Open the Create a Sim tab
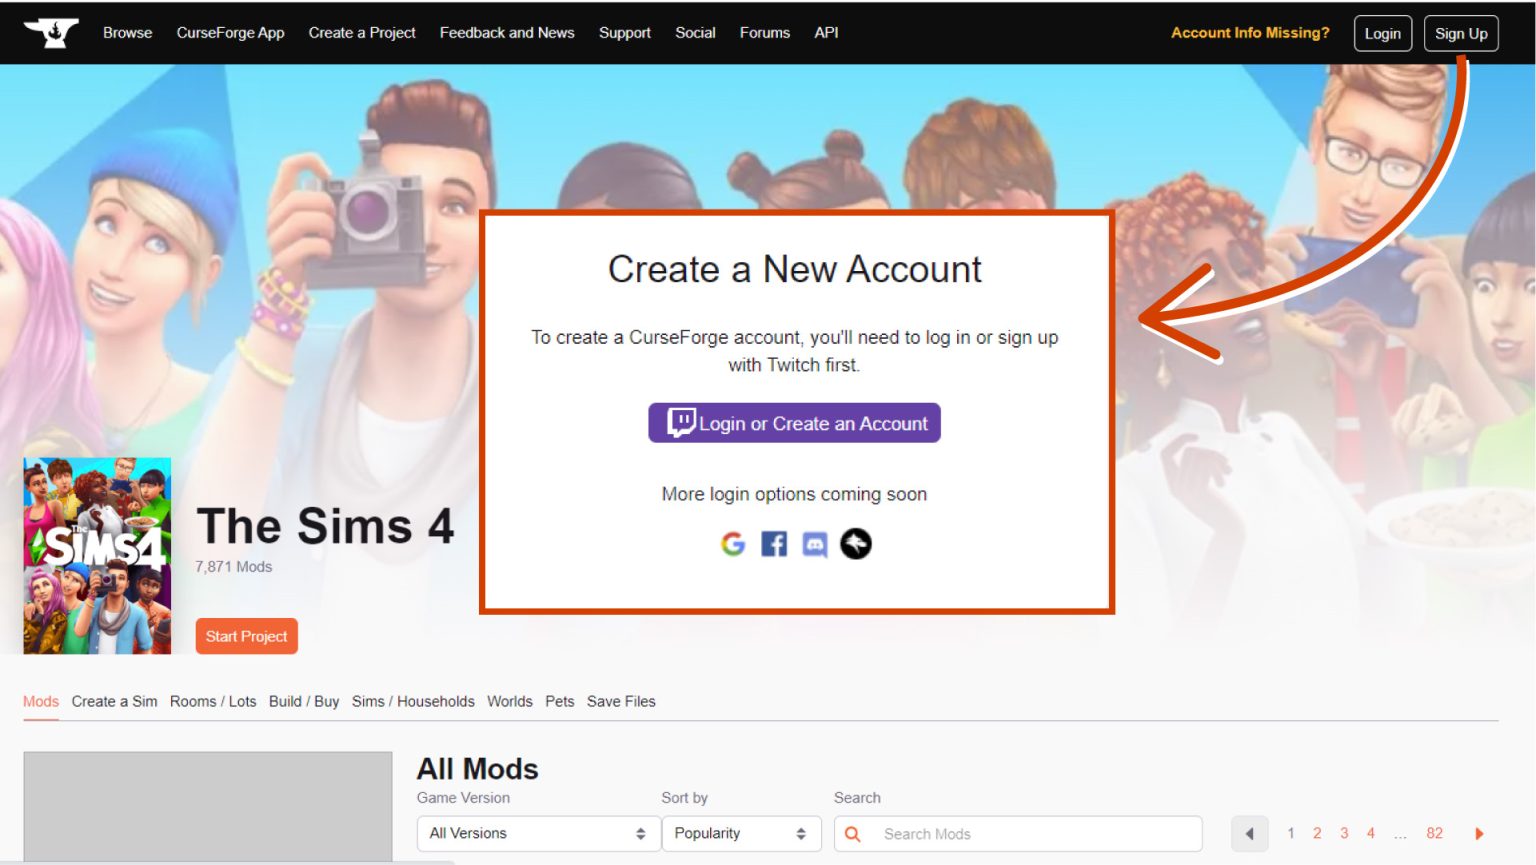 coord(113,701)
